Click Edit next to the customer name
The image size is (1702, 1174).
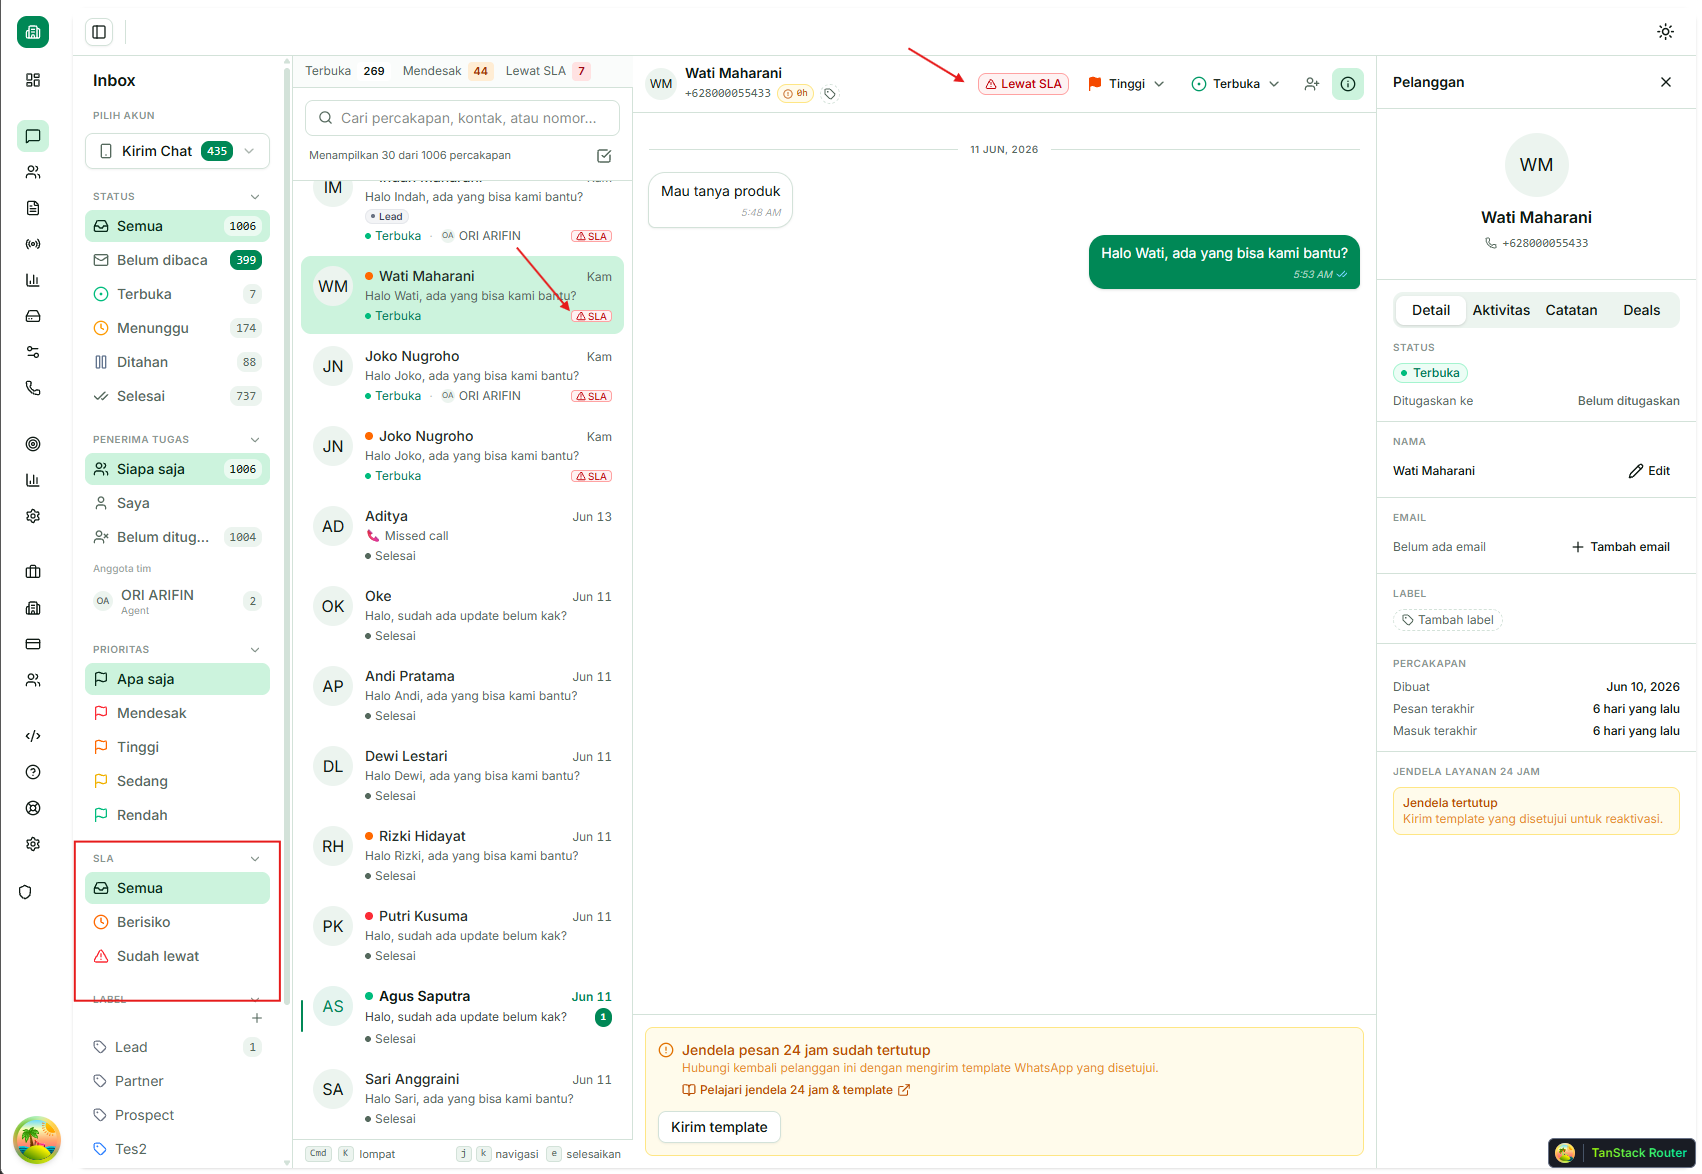tap(1649, 471)
